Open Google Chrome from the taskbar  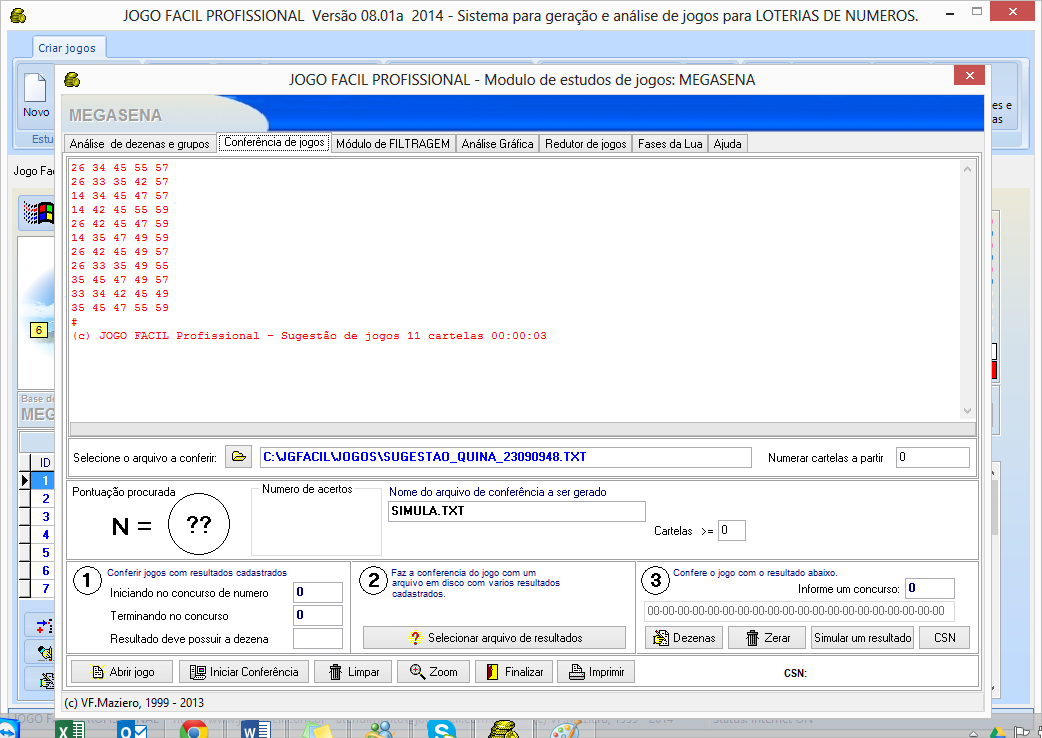193,730
